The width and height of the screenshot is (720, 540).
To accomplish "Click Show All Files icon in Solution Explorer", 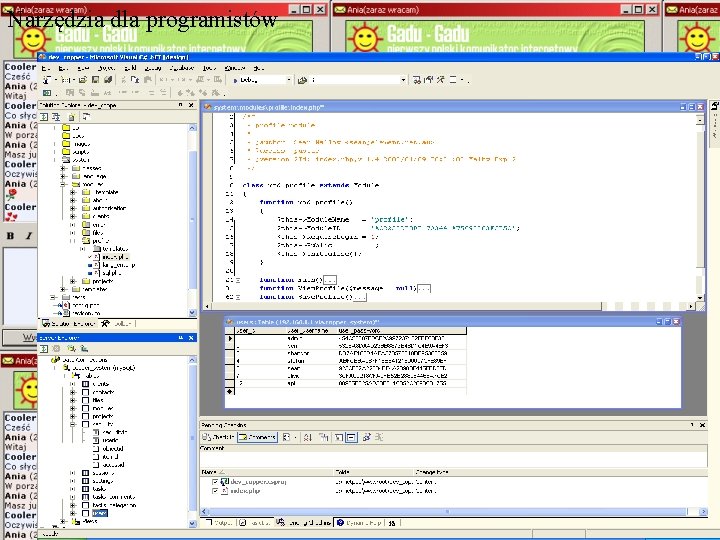I will [x=72, y=117].
